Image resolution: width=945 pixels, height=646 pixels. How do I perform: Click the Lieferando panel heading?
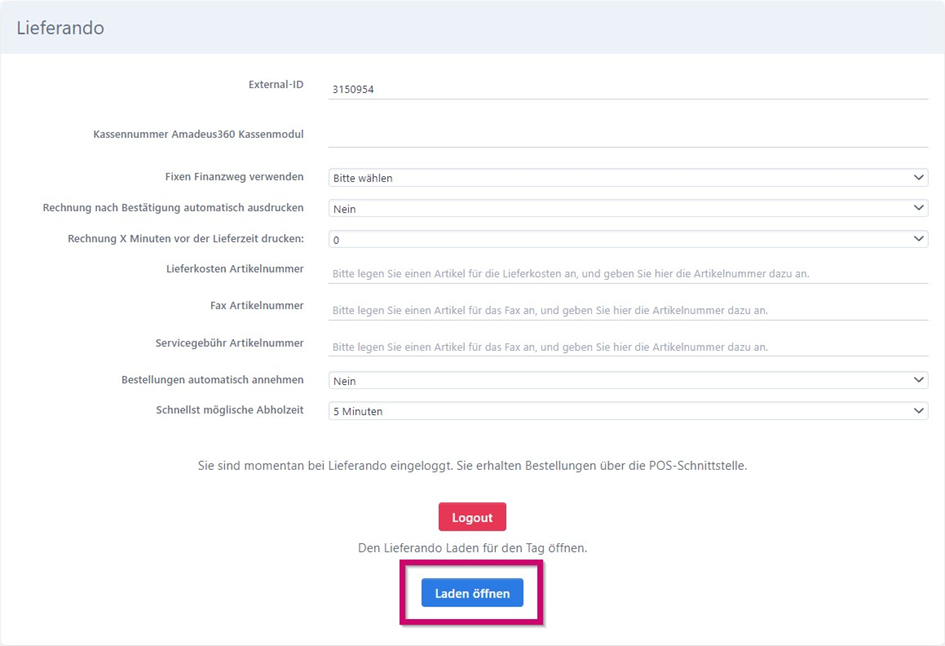point(60,28)
